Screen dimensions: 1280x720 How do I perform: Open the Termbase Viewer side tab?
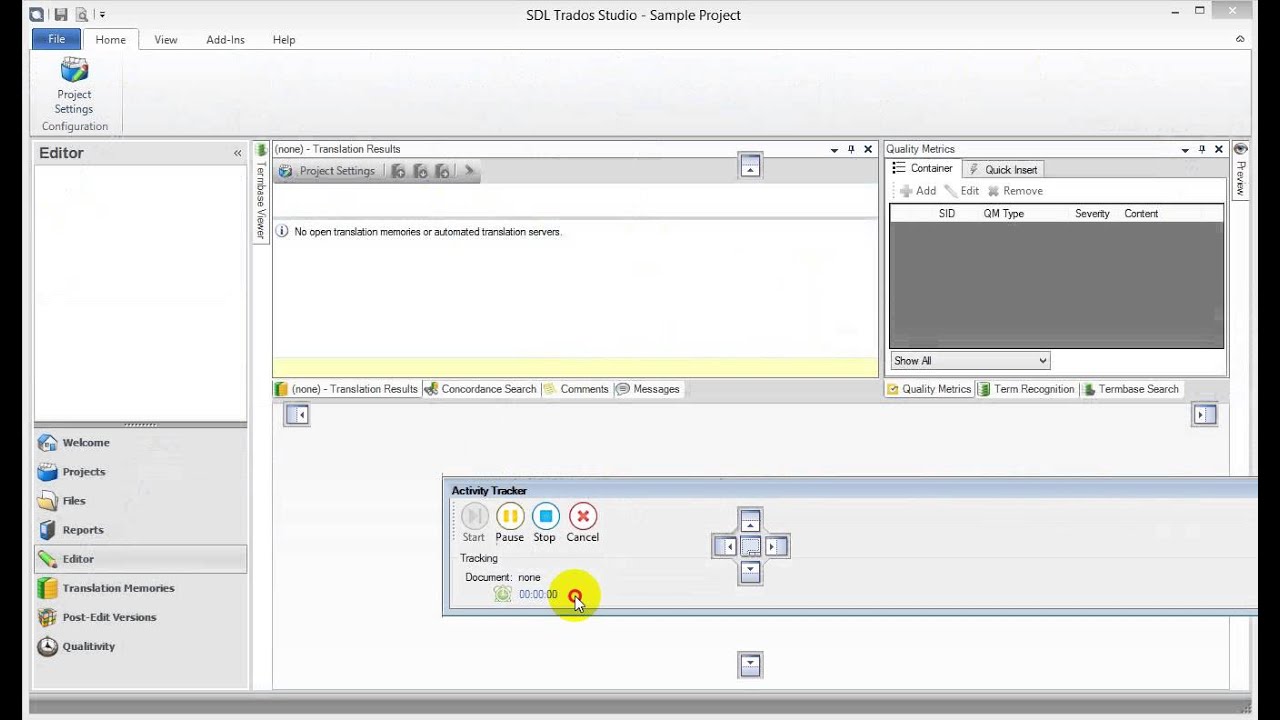(261, 192)
